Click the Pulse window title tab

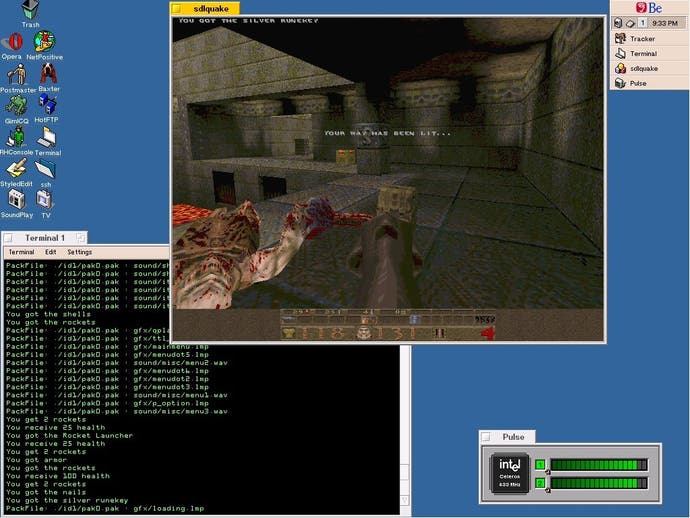pos(507,437)
